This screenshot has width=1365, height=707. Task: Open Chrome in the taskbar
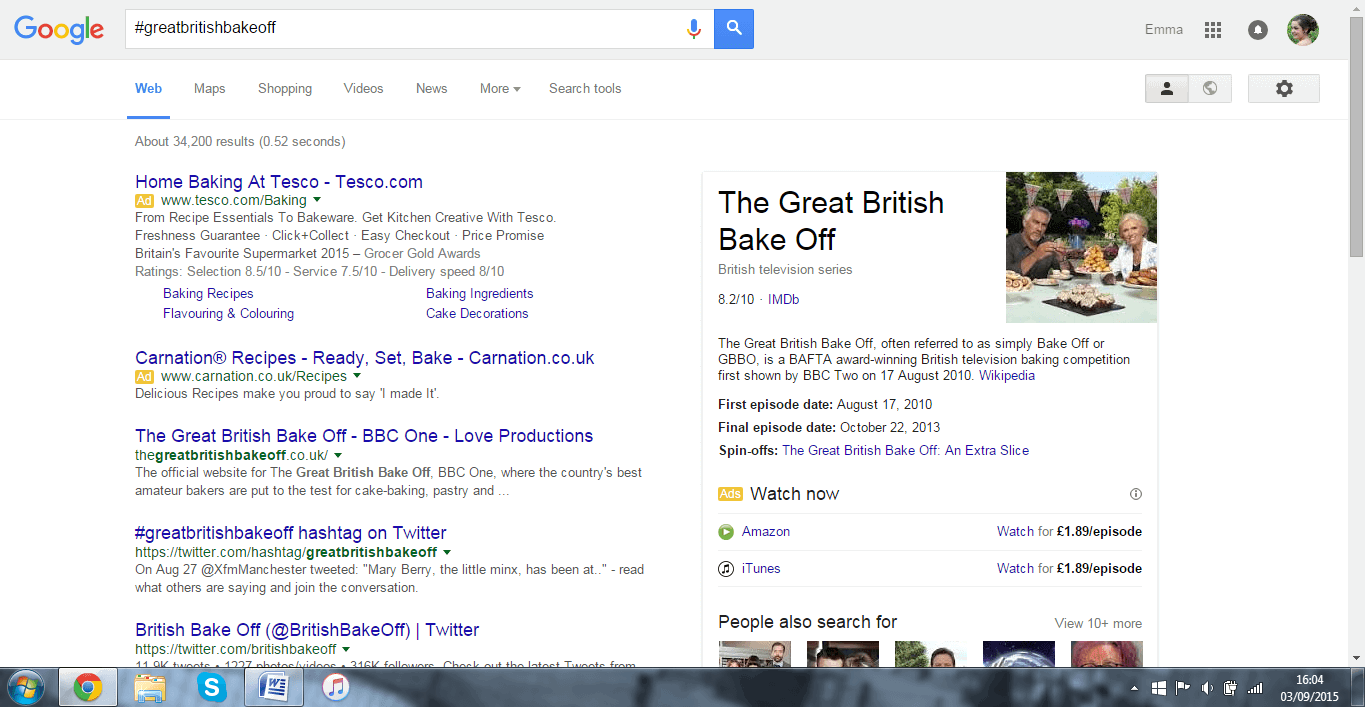pos(88,687)
